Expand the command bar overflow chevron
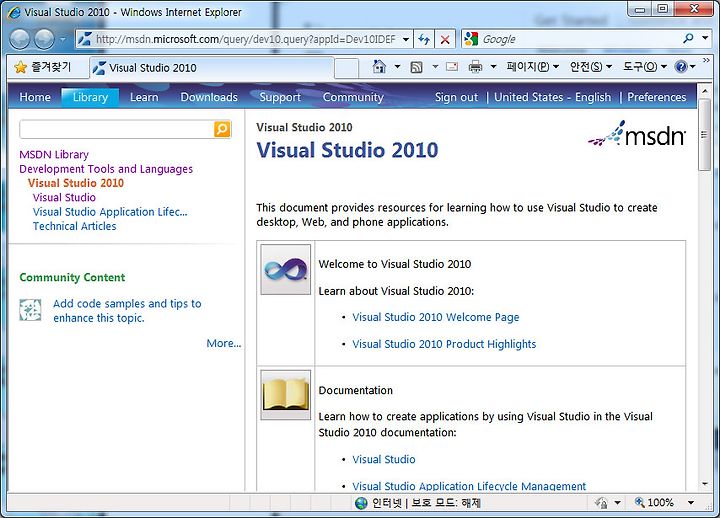The height and width of the screenshot is (518, 720). coord(706,61)
